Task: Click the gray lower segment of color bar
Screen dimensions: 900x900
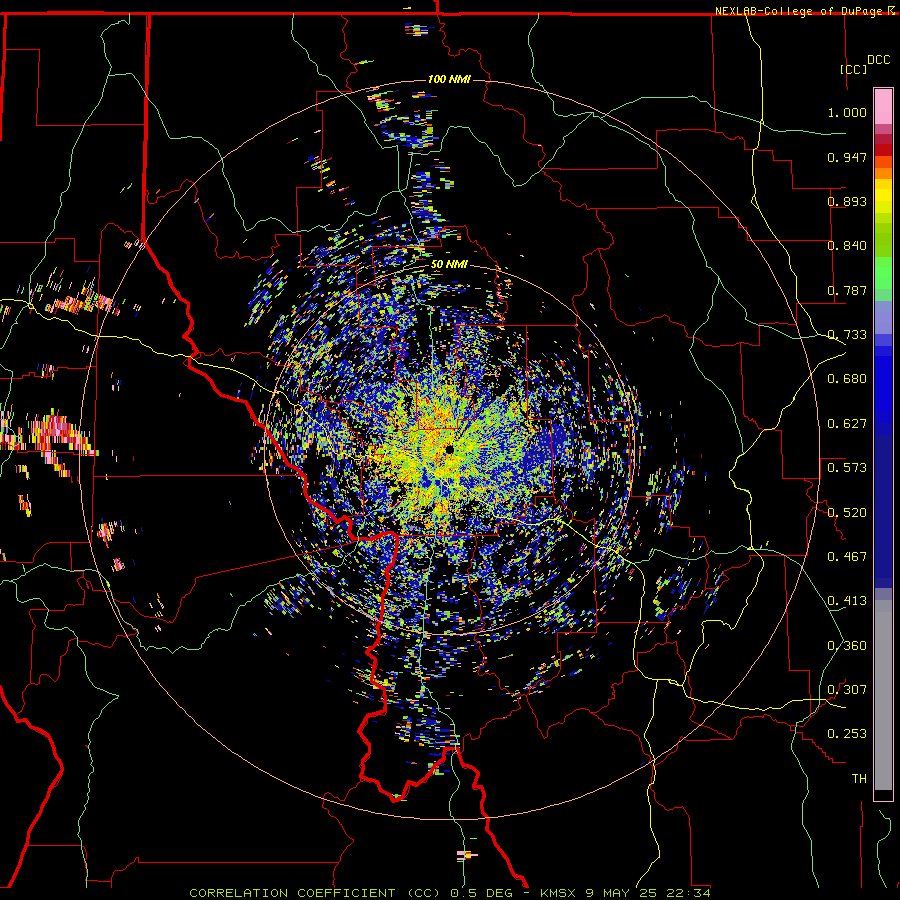Action: point(883,695)
